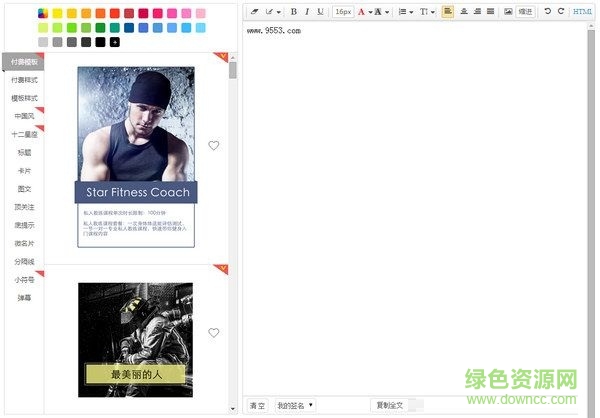Favorite the 最美丽的人 firefighter template
Image resolution: width=600 pixels, height=418 pixels.
pyautogui.click(x=213, y=333)
